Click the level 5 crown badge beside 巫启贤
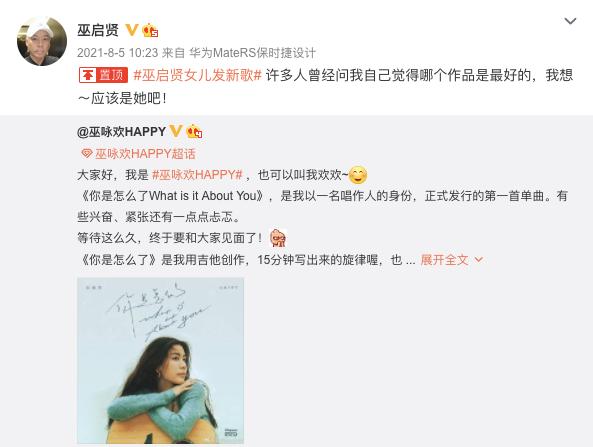 (x=150, y=30)
